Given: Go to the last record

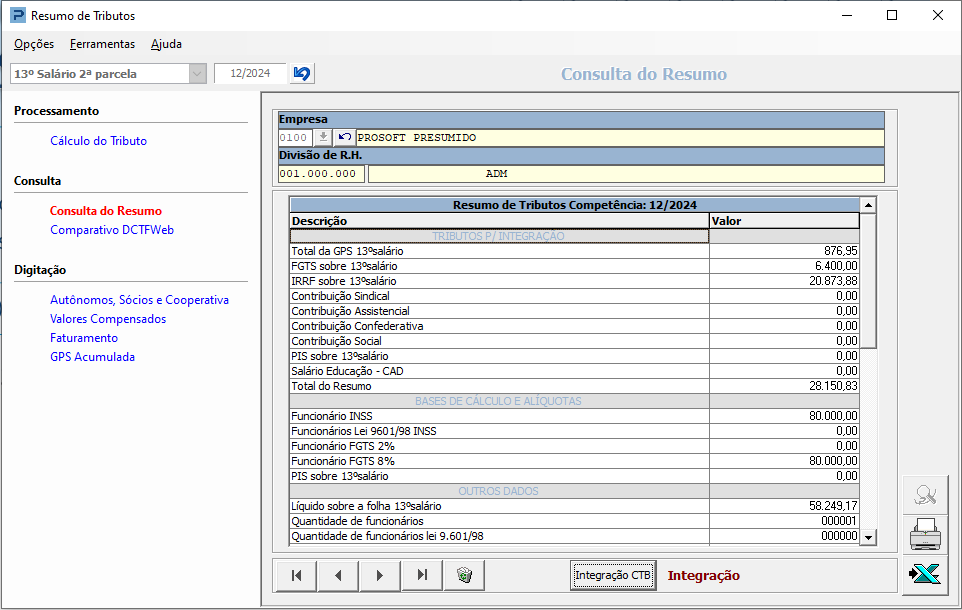Looking at the screenshot, I should pos(422,576).
